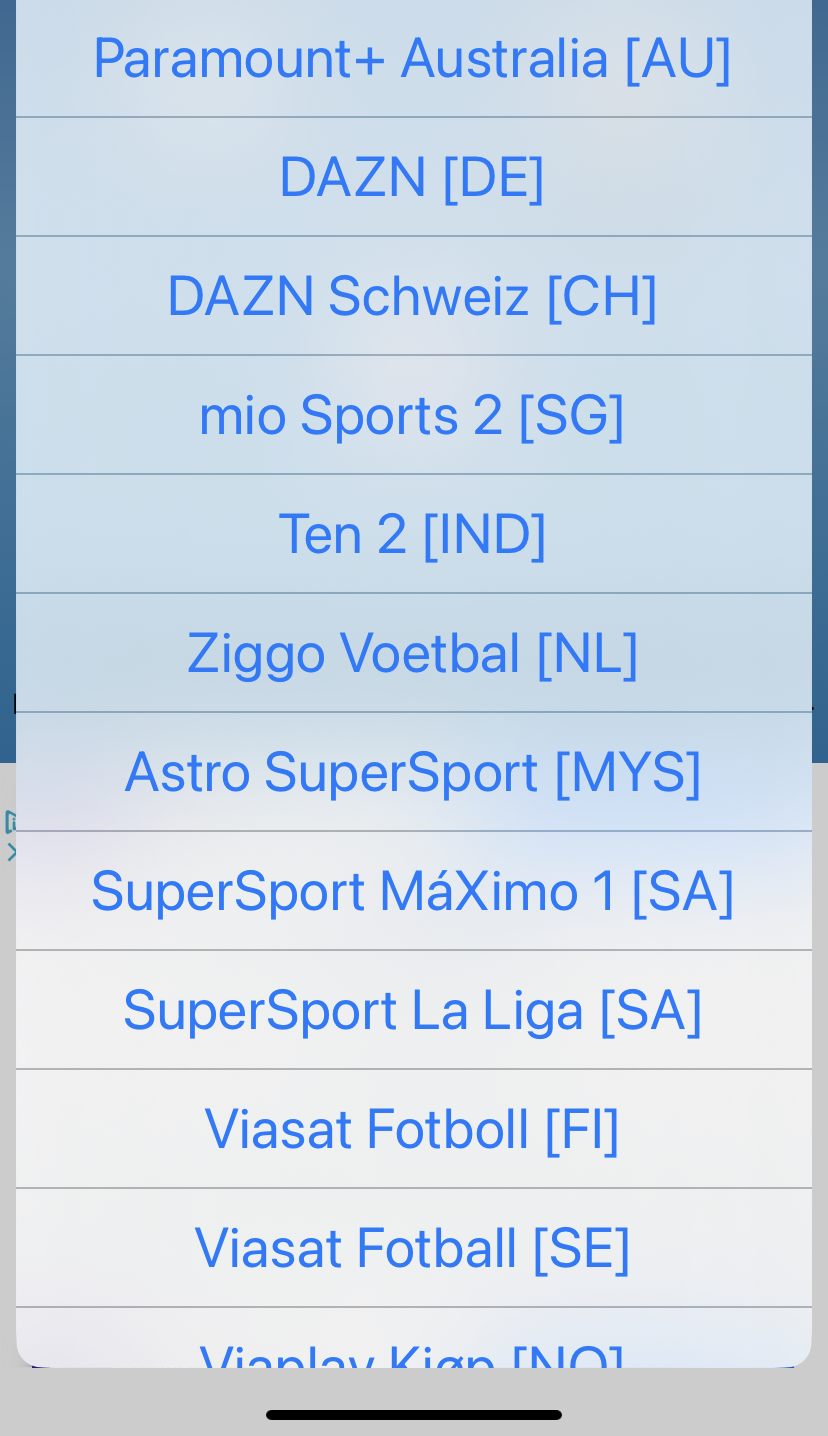The width and height of the screenshot is (828, 1436).
Task: Open Ziggo Voetbal [NL] stream option
Action: pyautogui.click(x=413, y=653)
